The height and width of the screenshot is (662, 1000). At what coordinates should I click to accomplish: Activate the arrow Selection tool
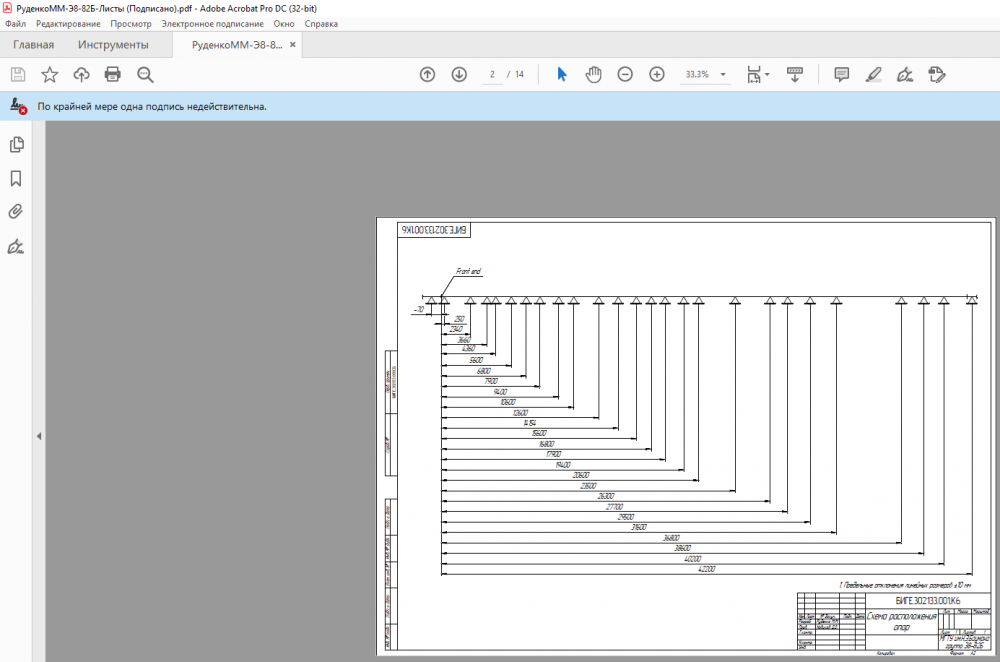pos(561,74)
